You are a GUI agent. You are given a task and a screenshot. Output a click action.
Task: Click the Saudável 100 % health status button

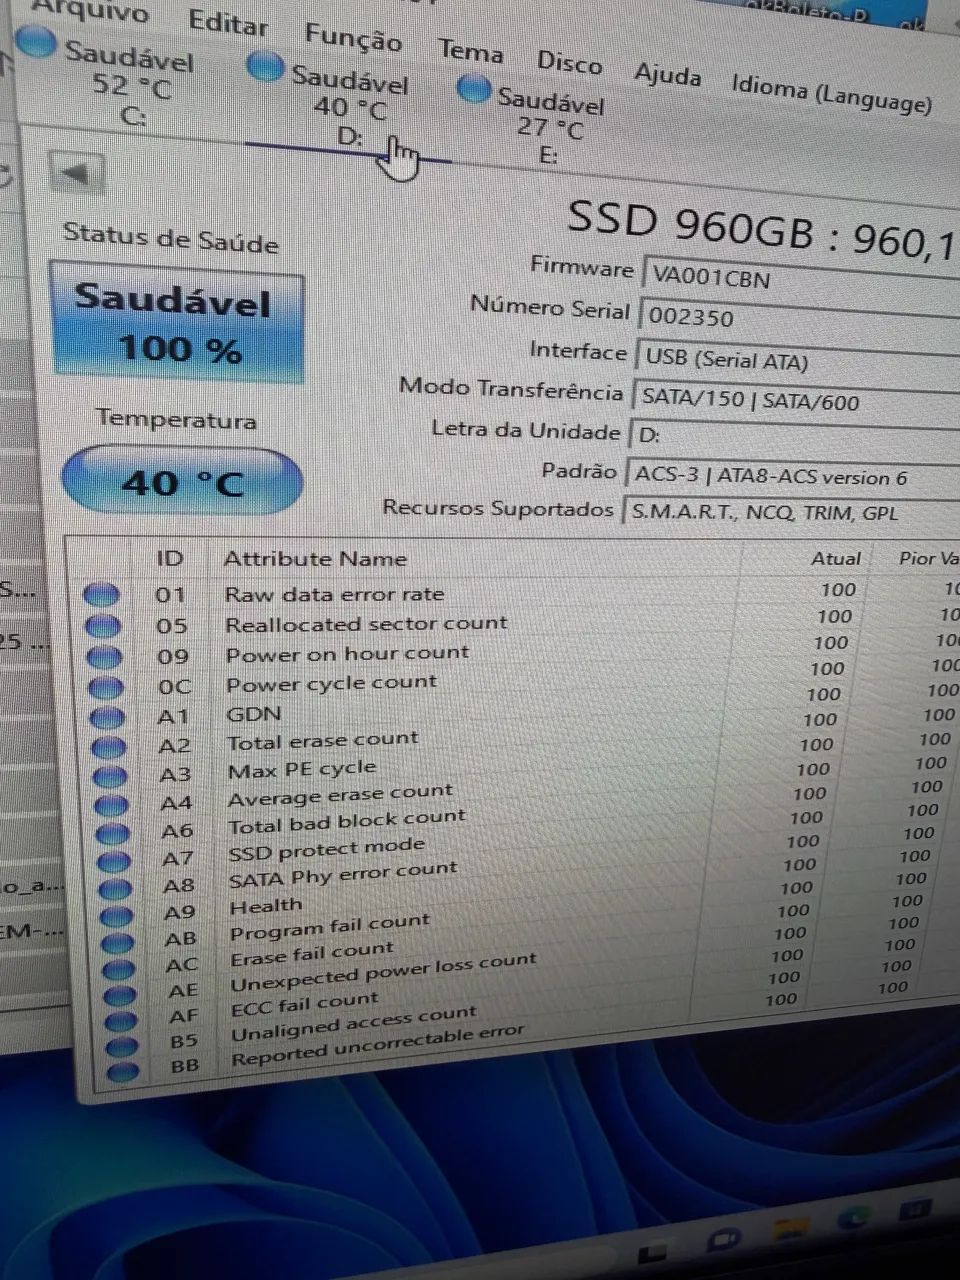177,322
